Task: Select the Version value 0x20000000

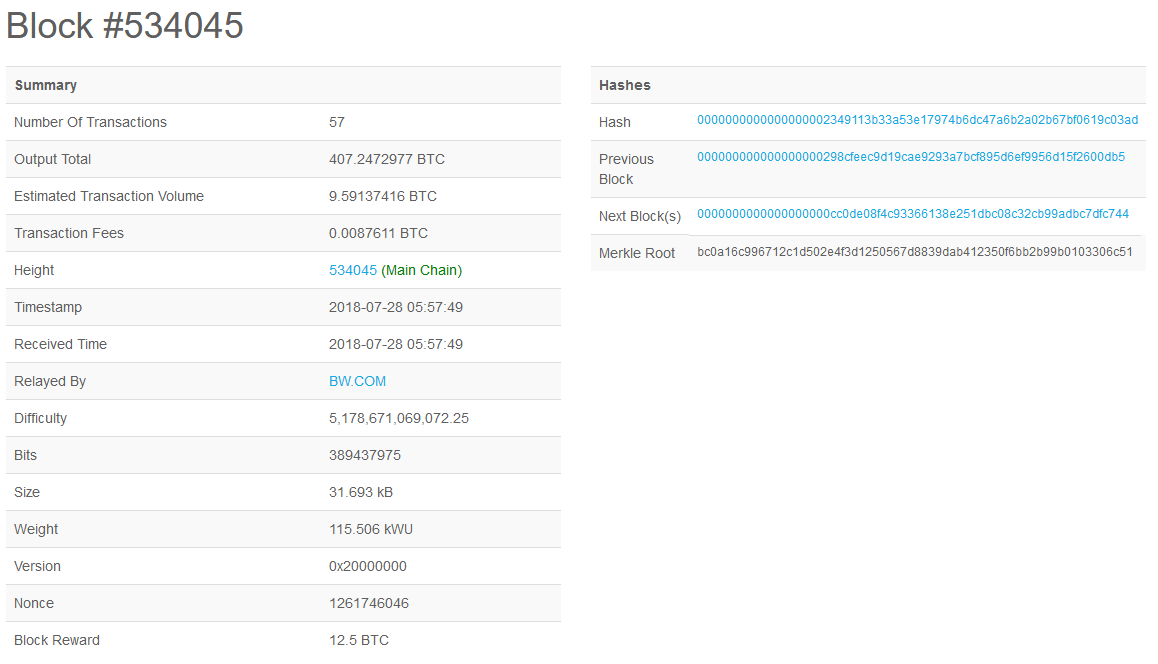Action: point(367,566)
